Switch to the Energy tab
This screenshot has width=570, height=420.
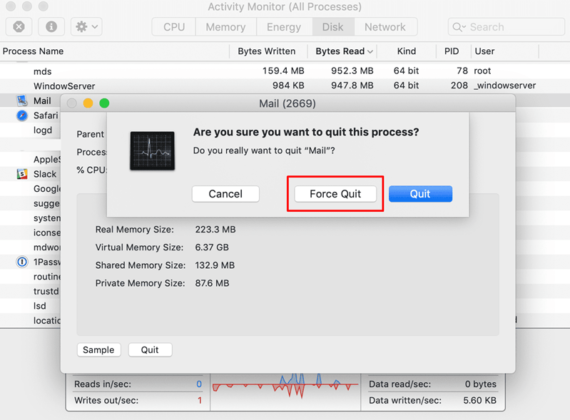(x=284, y=27)
